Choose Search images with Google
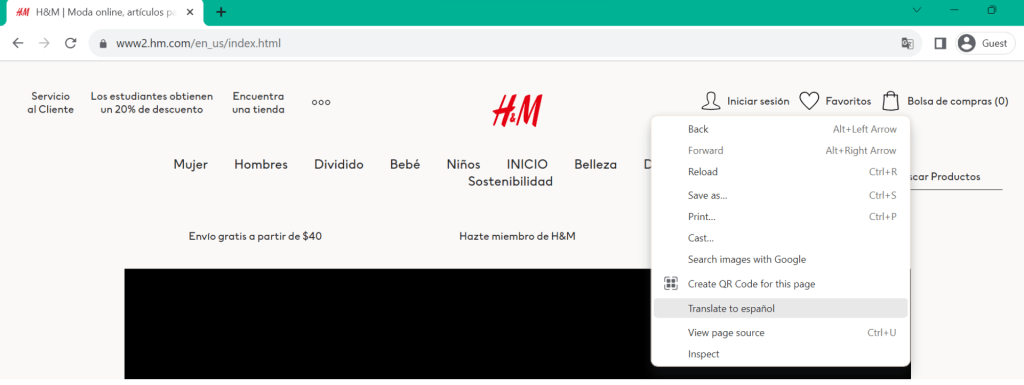Screen dimensions: 1024x385 [x=780, y=260]
